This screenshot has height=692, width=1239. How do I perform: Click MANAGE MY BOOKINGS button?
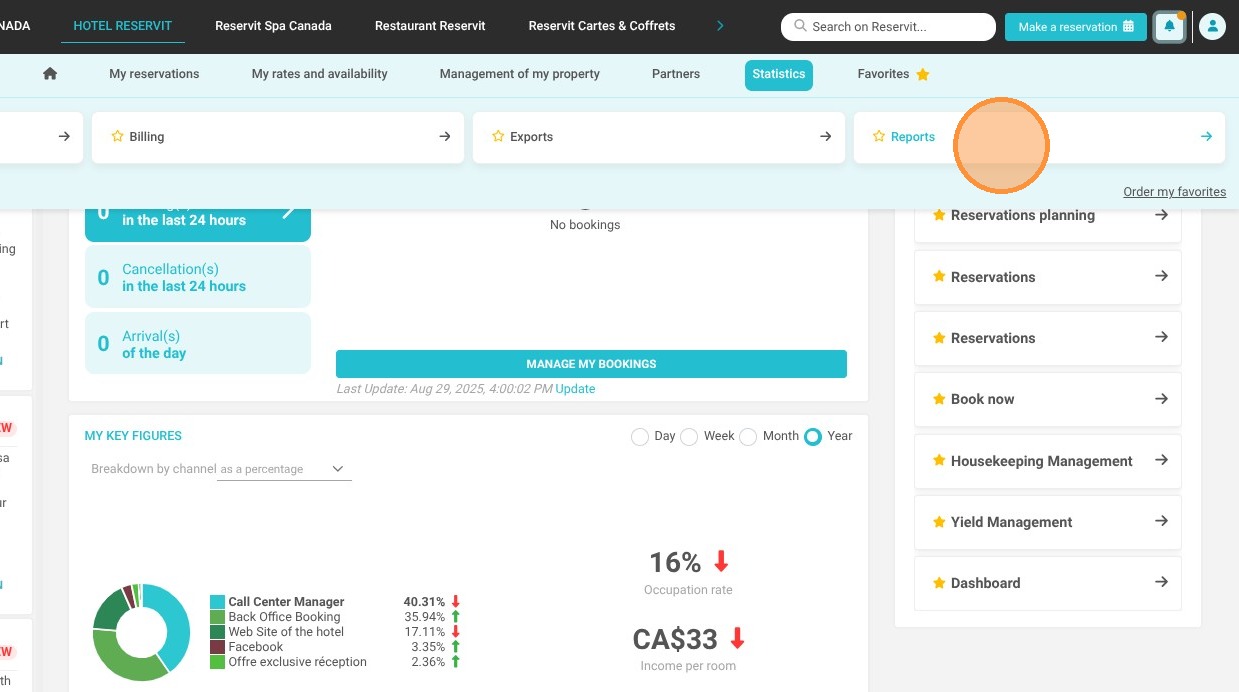tap(591, 364)
